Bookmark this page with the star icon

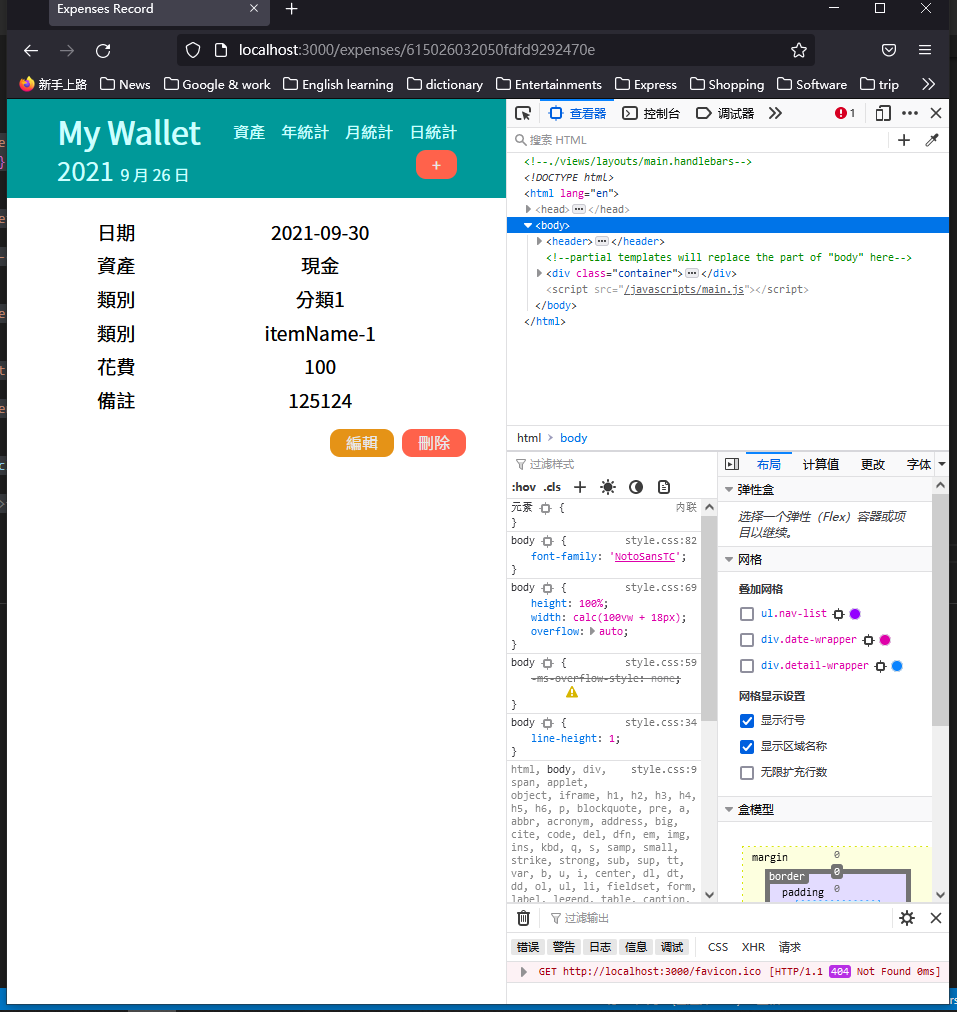point(798,50)
